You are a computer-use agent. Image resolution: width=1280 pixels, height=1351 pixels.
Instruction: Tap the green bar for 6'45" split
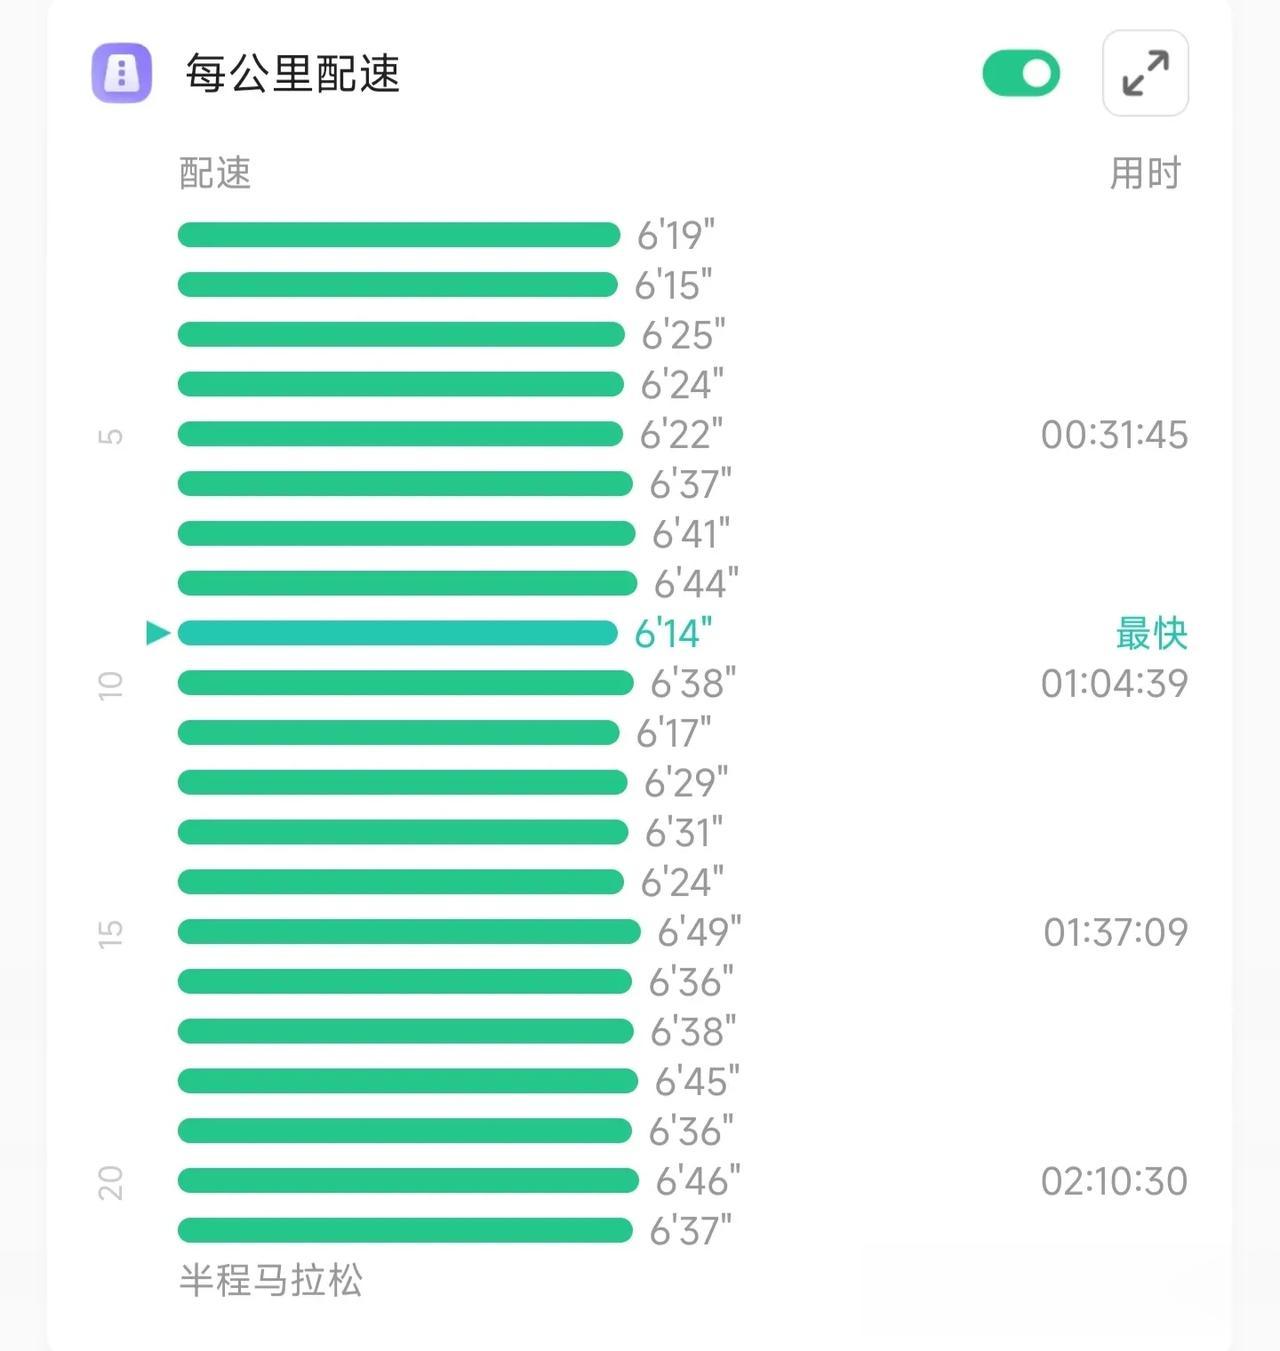pos(408,1081)
